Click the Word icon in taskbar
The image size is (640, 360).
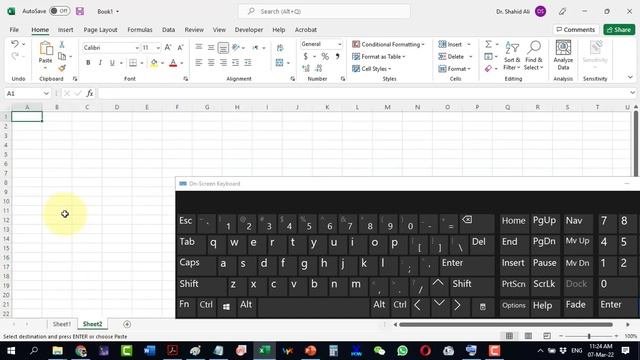149,351
